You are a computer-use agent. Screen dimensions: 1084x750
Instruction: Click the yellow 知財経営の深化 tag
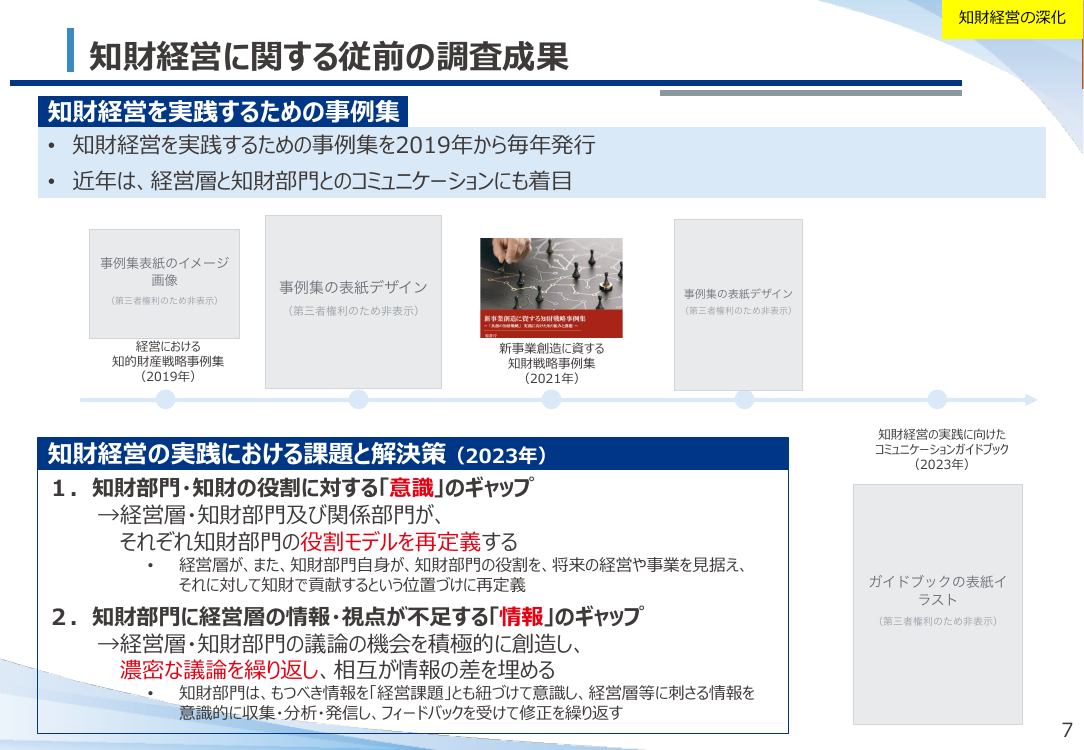click(1012, 19)
